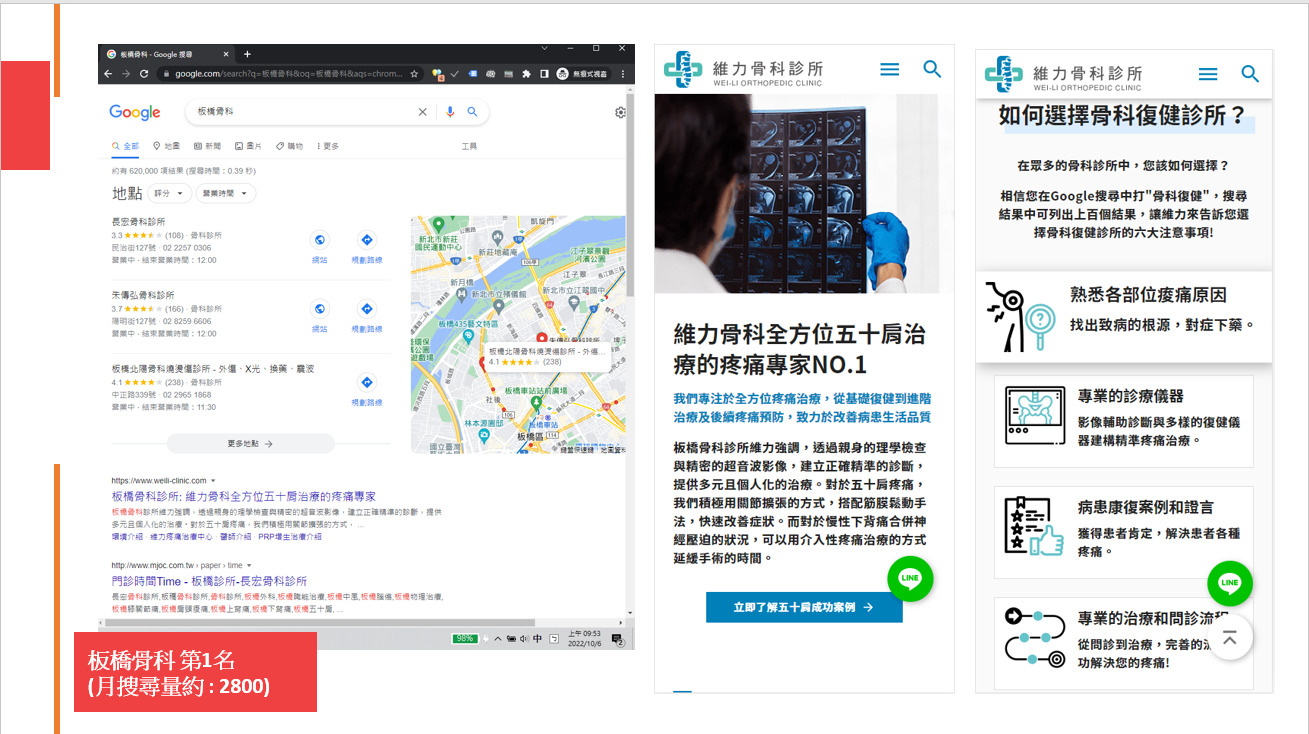The width and height of the screenshot is (1309, 734).
Task: Click the 長宏骨科診所 place listing title
Action: tap(138, 221)
